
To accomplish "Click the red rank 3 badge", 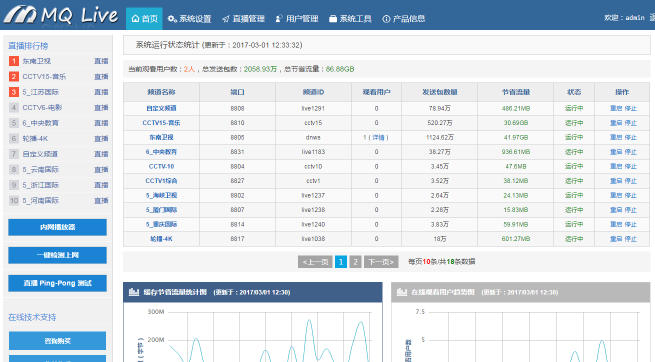I will (x=14, y=92).
